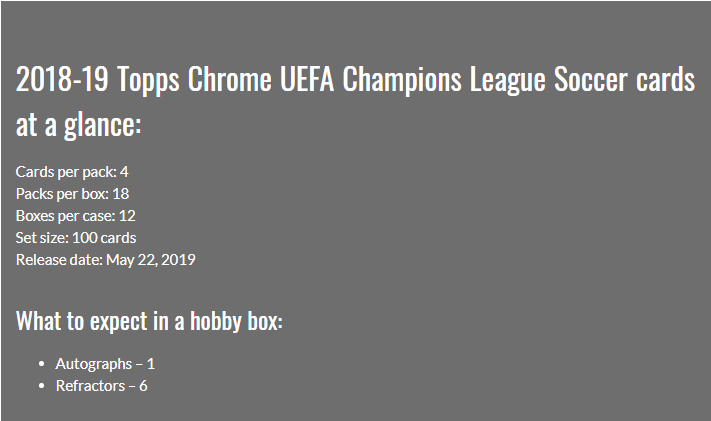Image resolution: width=711 pixels, height=421 pixels.
Task: Click '2018-19' at the start of the heading
Action: pyautogui.click(x=62, y=79)
